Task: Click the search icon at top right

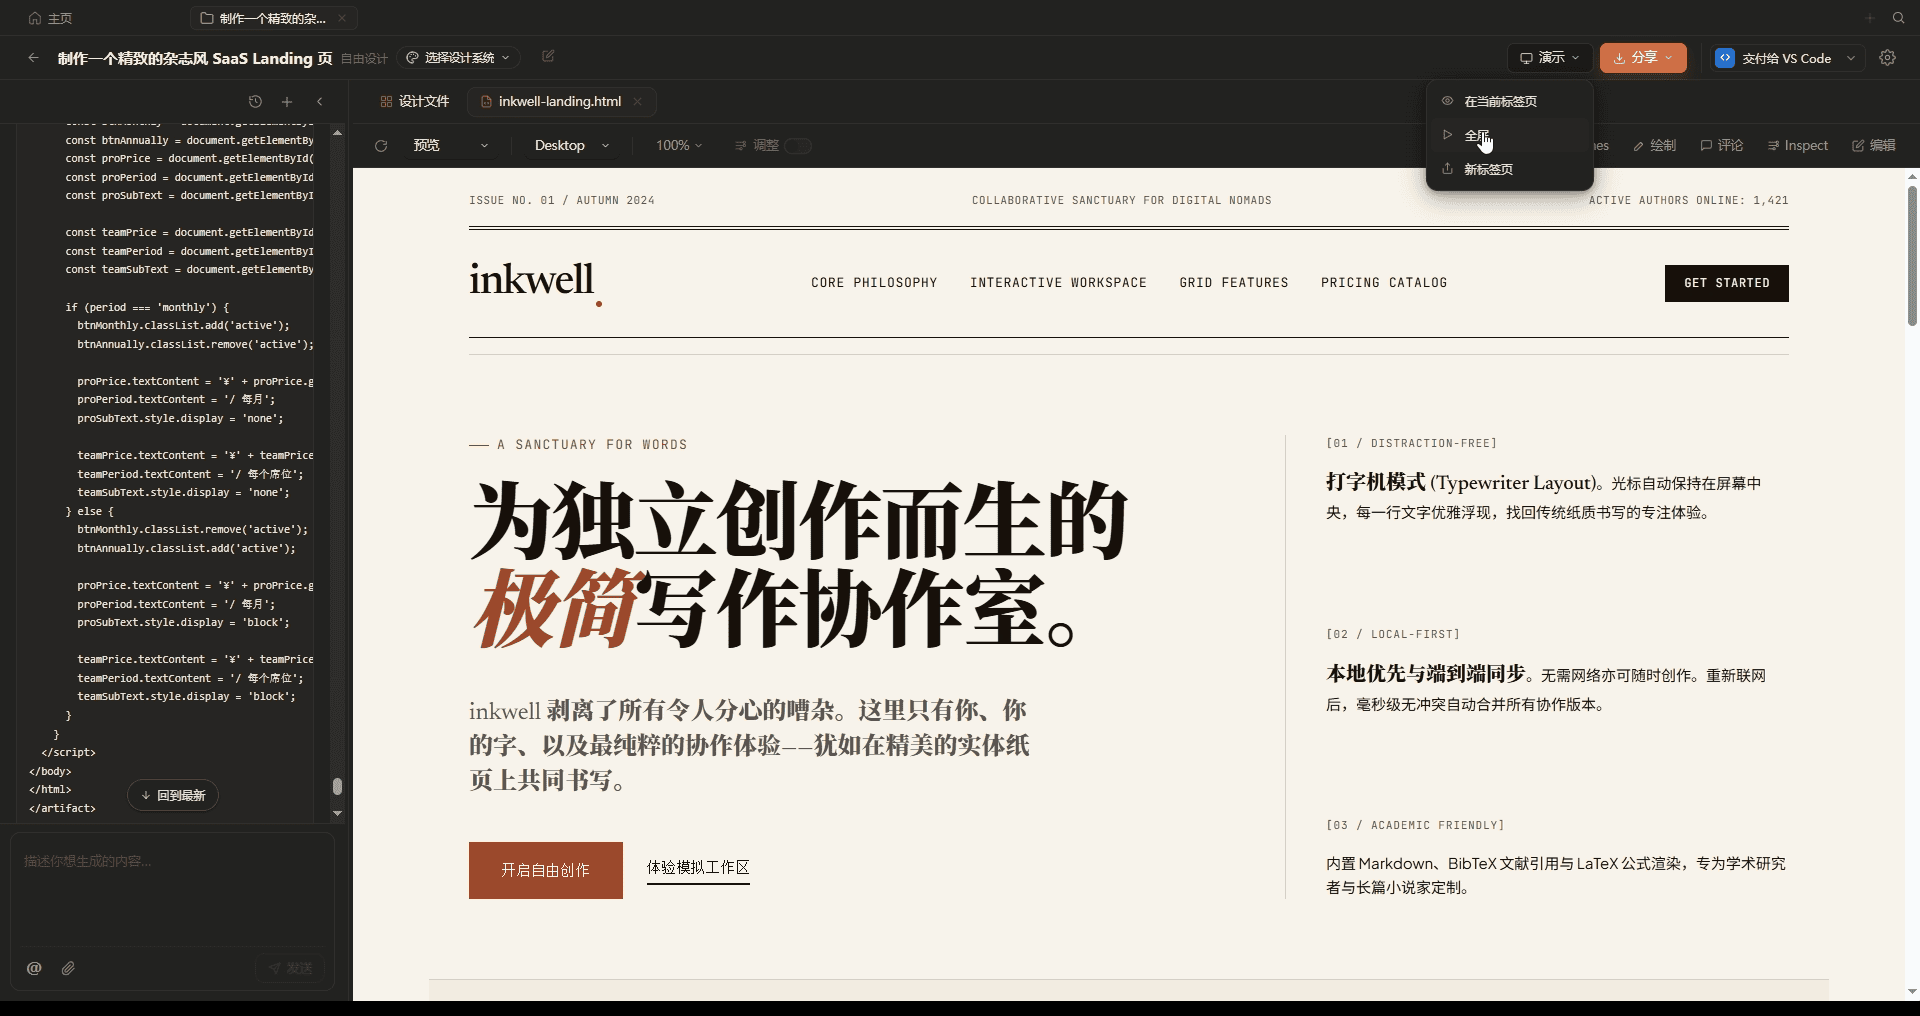Action: pos(1898,18)
